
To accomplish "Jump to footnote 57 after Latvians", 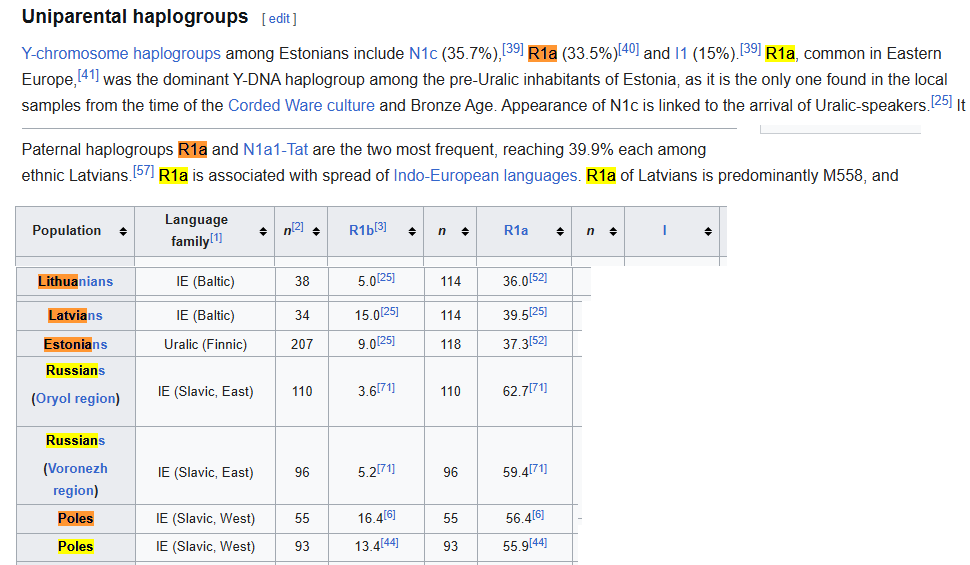I will pyautogui.click(x=143, y=172).
